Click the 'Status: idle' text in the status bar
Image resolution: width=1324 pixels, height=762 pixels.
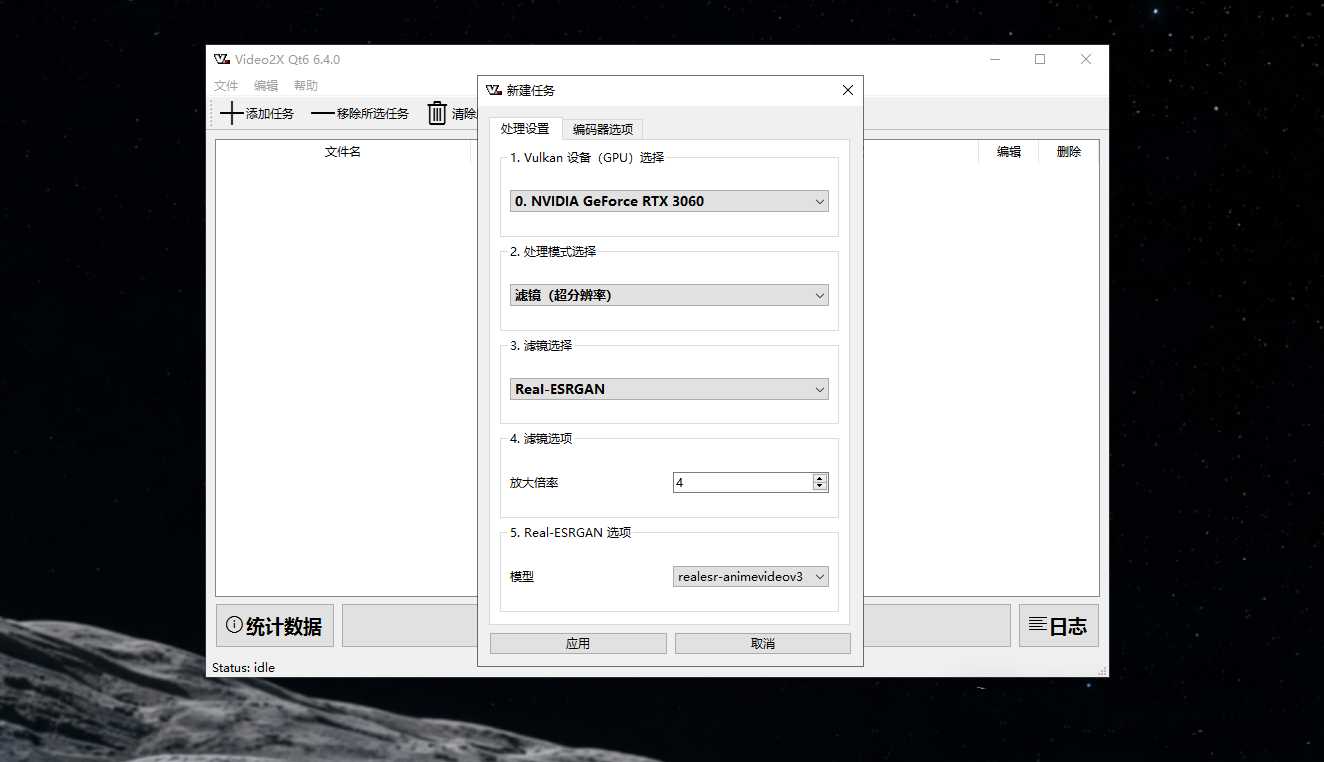243,667
